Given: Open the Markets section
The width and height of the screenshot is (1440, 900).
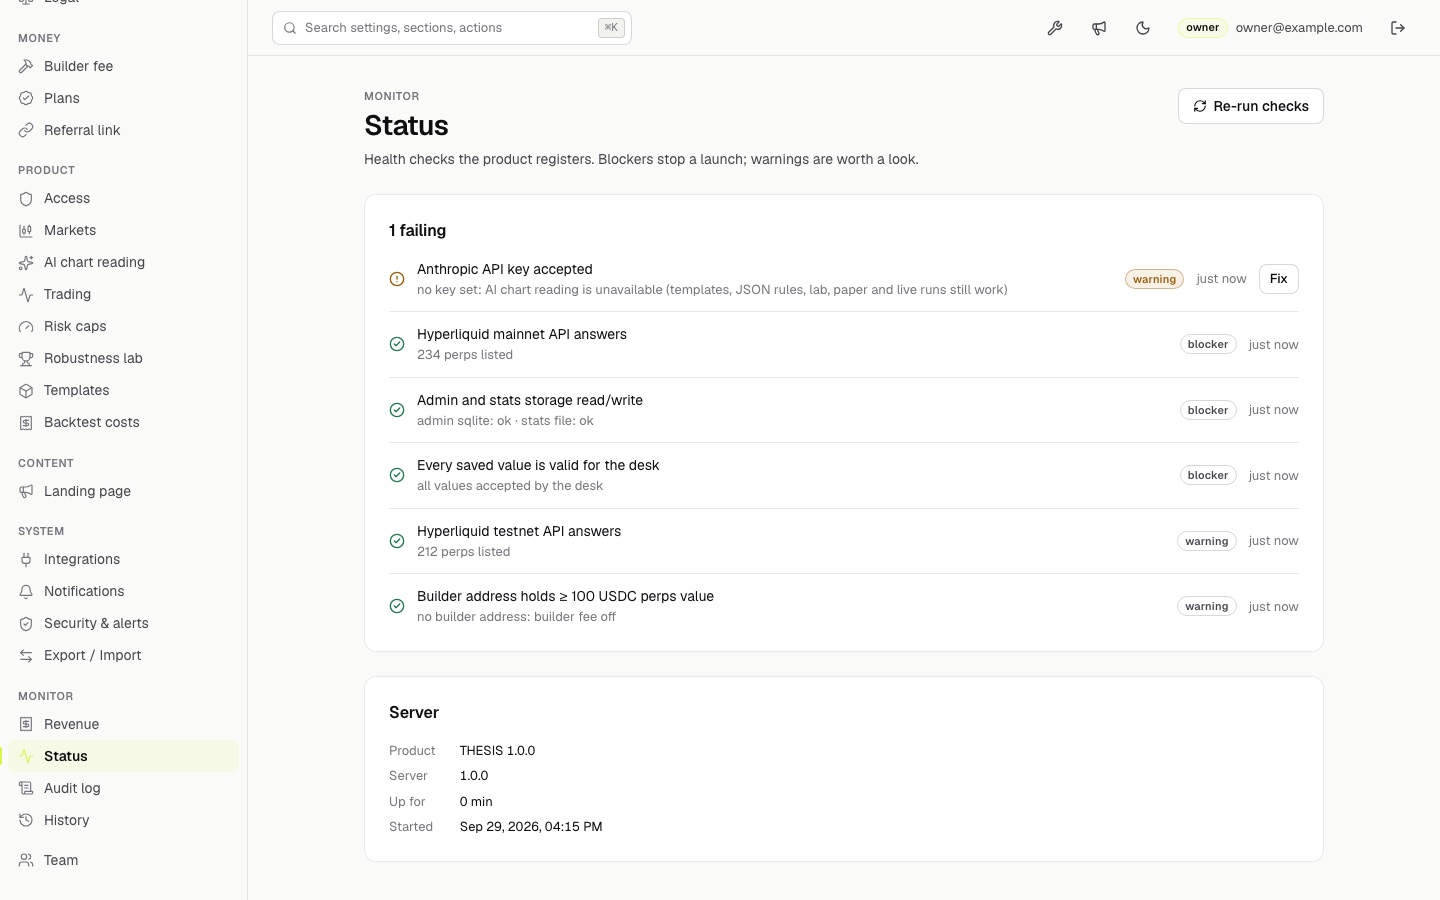Looking at the screenshot, I should tap(123, 230).
